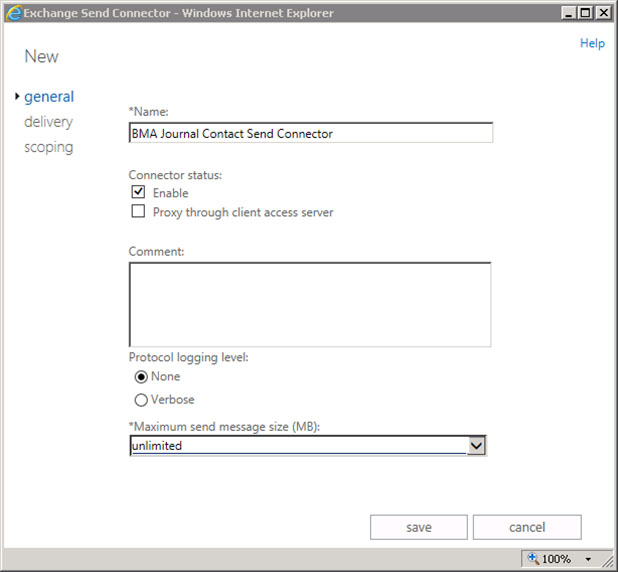
Task: Cancel the new connector dialog
Action: pos(527,527)
